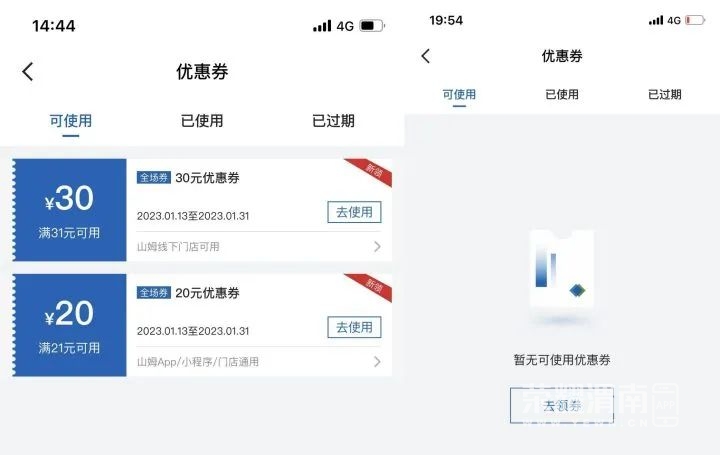
Task: Tap the ¥20 blue coupon badge
Action: (69, 325)
